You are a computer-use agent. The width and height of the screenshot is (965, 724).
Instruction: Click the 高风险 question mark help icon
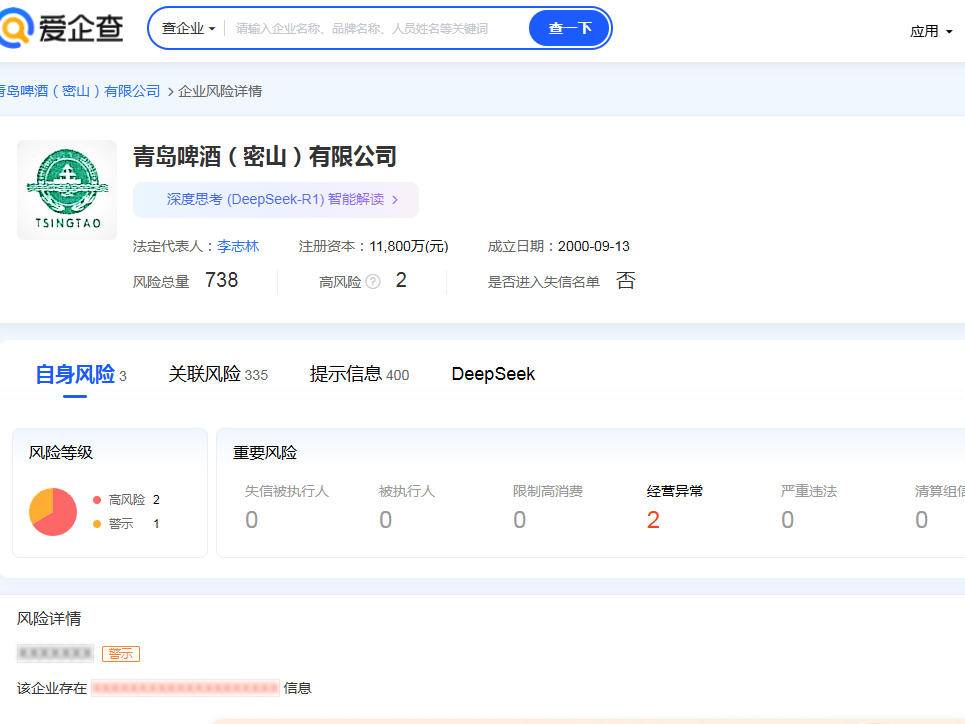[x=373, y=282]
